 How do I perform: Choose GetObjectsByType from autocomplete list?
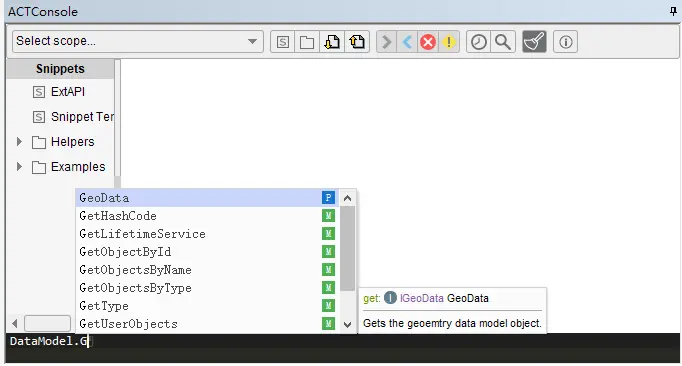(x=207, y=288)
